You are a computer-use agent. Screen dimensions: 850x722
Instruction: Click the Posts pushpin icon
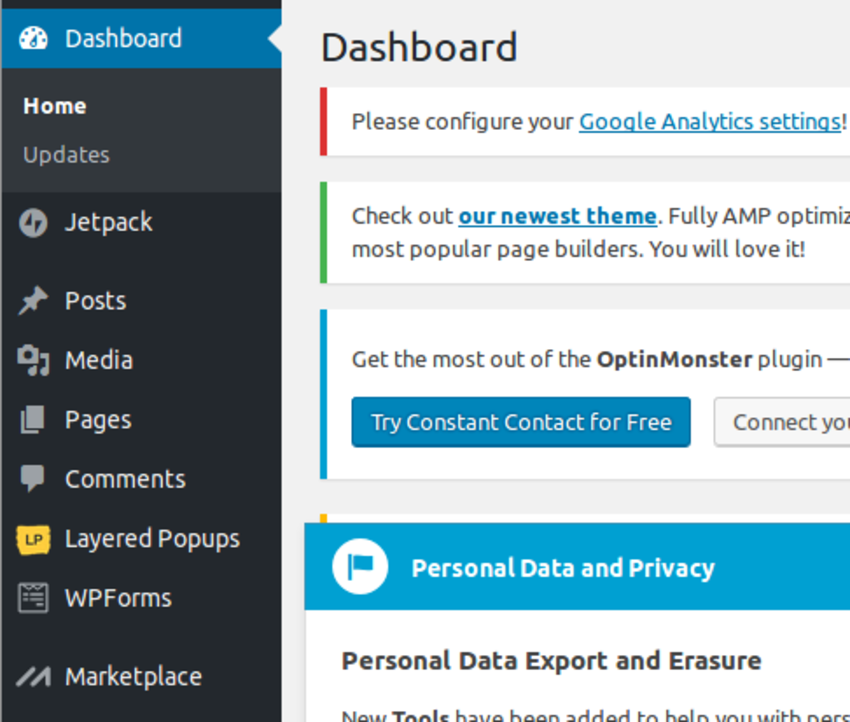click(x=33, y=300)
